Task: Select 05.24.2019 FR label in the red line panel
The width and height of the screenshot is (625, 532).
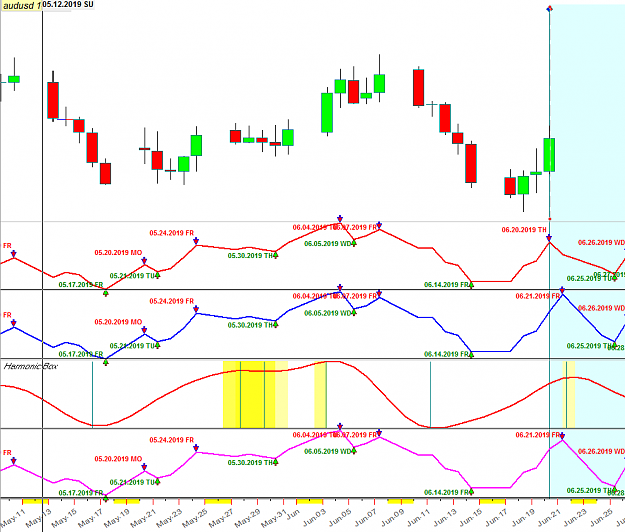Action: point(171,233)
